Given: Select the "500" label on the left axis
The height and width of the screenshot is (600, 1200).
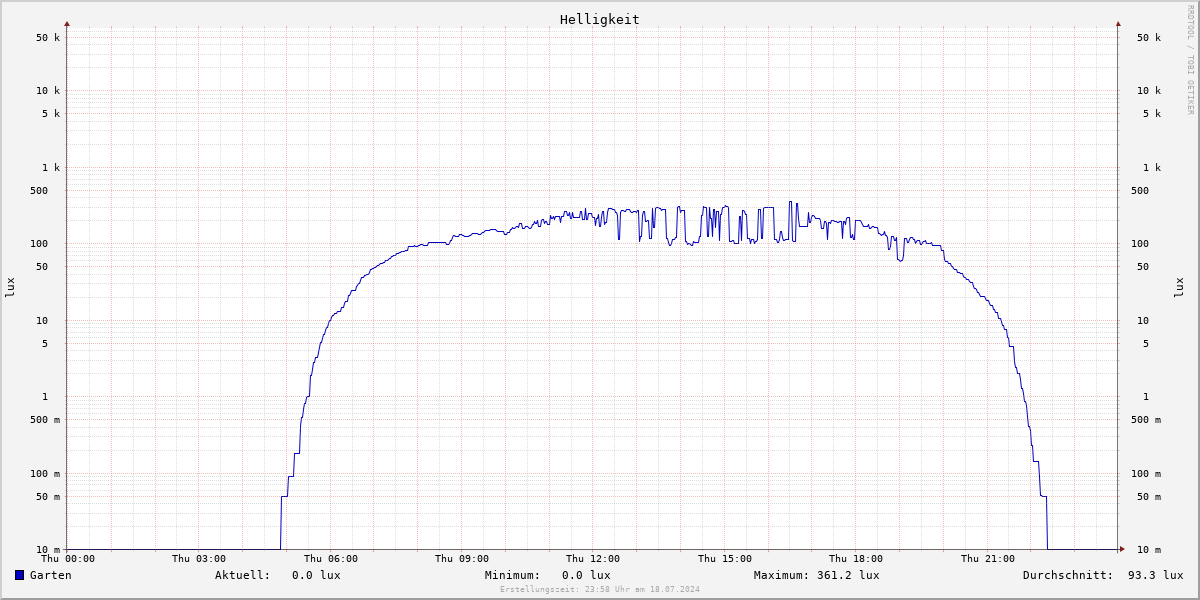Looking at the screenshot, I should pyautogui.click(x=39, y=191).
